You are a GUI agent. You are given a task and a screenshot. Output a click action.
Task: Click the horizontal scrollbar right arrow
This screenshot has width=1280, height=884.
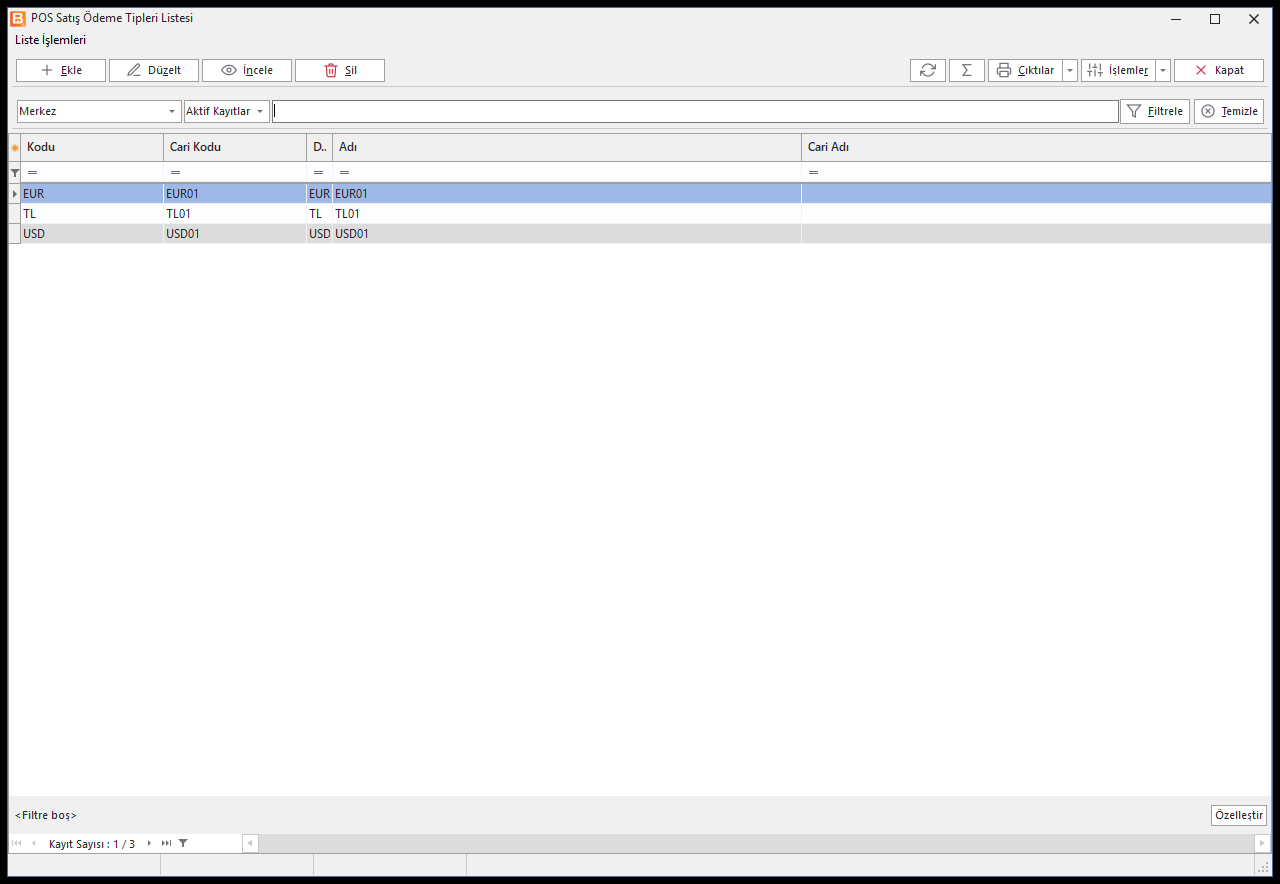(x=1262, y=844)
